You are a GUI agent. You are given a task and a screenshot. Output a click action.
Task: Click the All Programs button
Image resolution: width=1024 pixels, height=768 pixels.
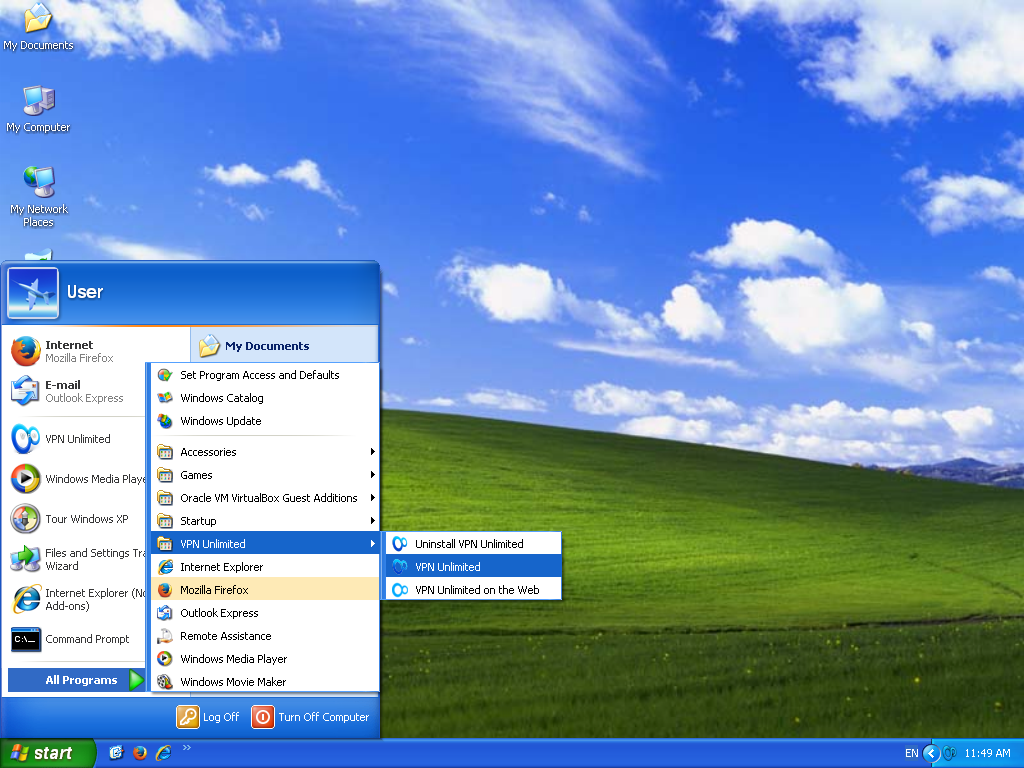tap(76, 680)
